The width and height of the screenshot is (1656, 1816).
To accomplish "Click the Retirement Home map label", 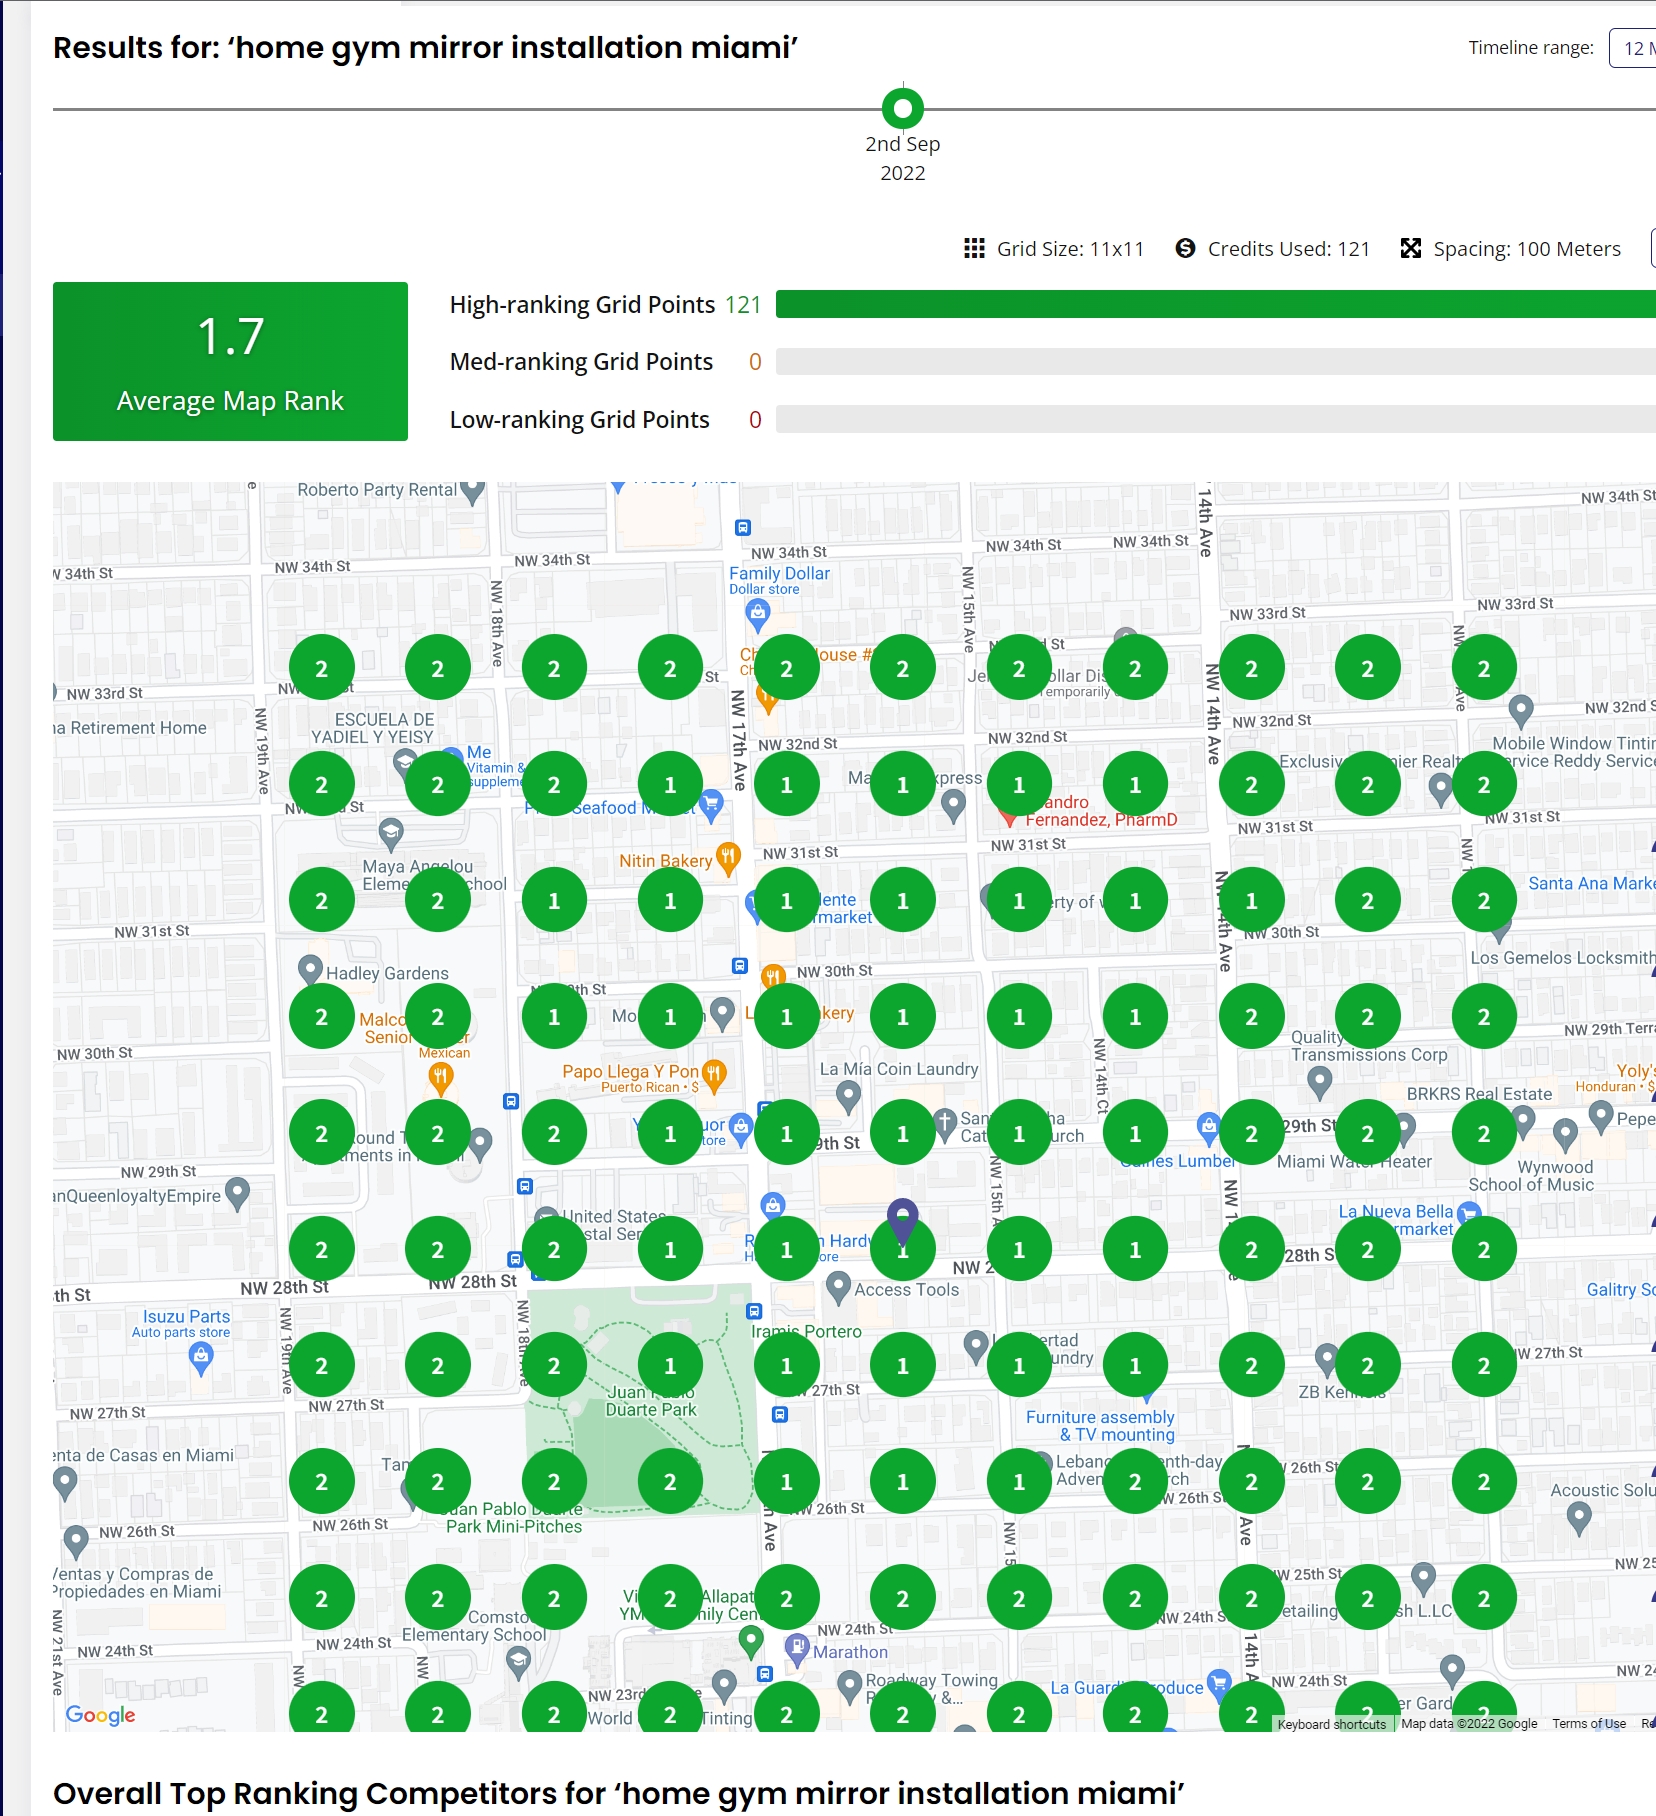I will (x=130, y=728).
